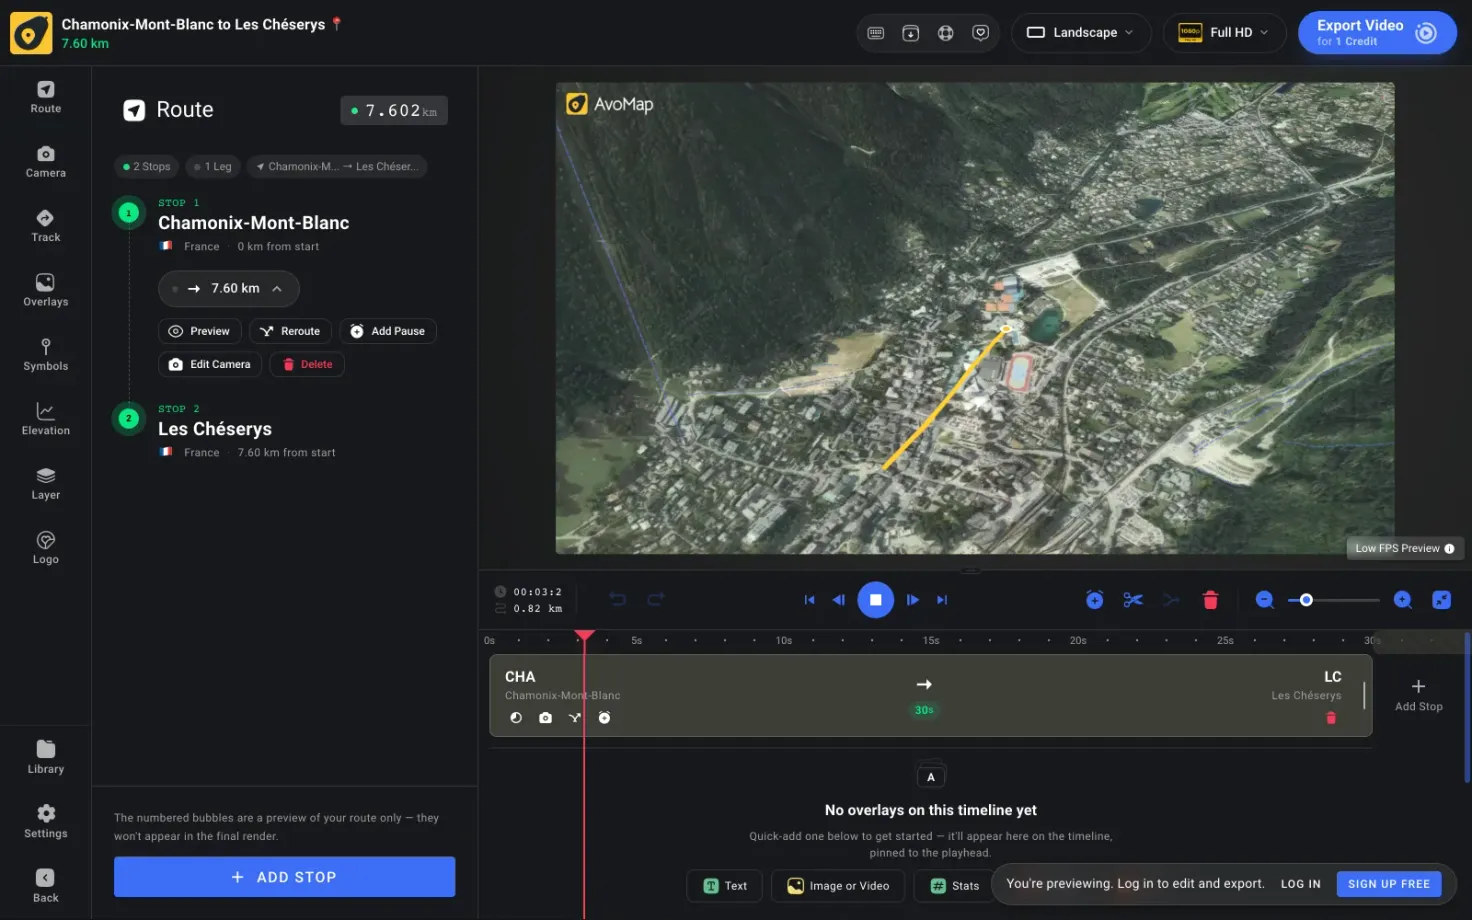
Task: Open the Camera panel in sidebar
Action: pyautogui.click(x=45, y=161)
